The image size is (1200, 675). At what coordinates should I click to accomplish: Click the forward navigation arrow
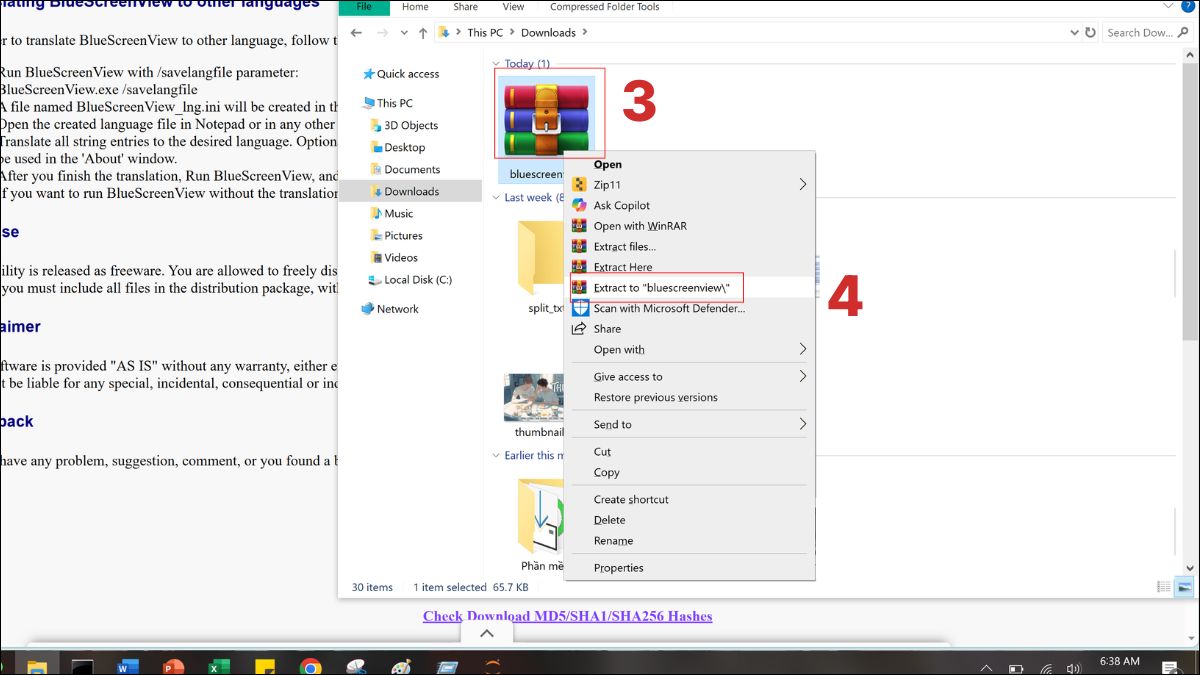(385, 32)
